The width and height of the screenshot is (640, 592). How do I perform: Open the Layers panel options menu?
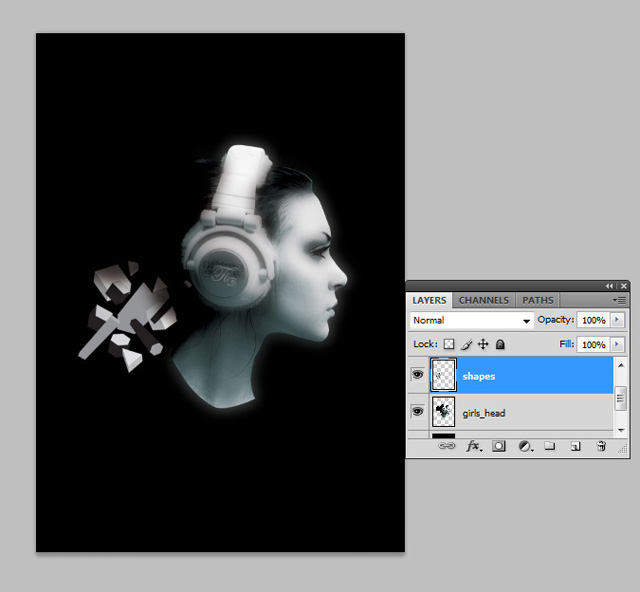click(x=620, y=300)
